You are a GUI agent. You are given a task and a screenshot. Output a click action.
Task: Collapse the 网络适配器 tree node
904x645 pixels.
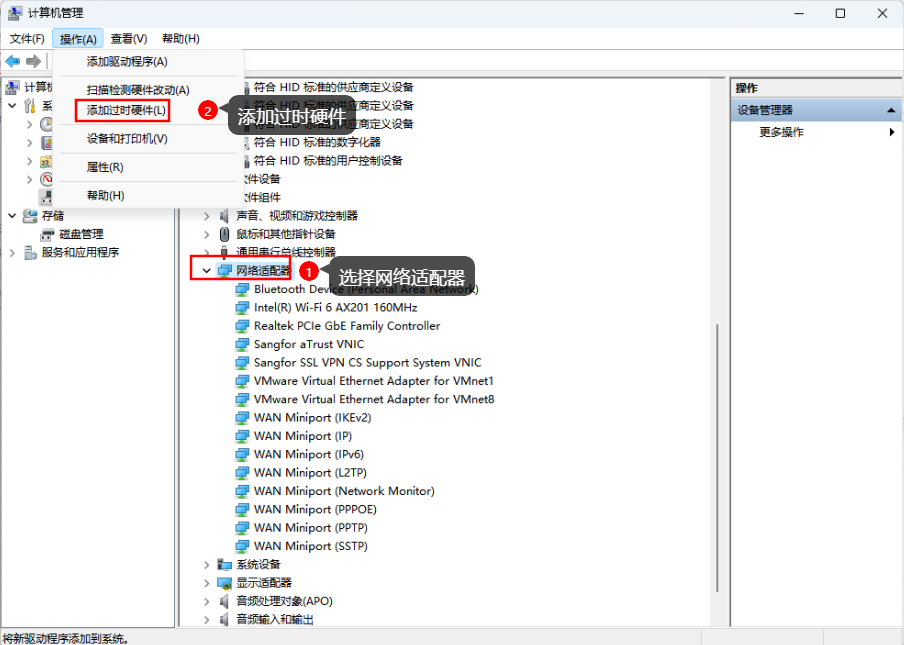[x=207, y=271]
